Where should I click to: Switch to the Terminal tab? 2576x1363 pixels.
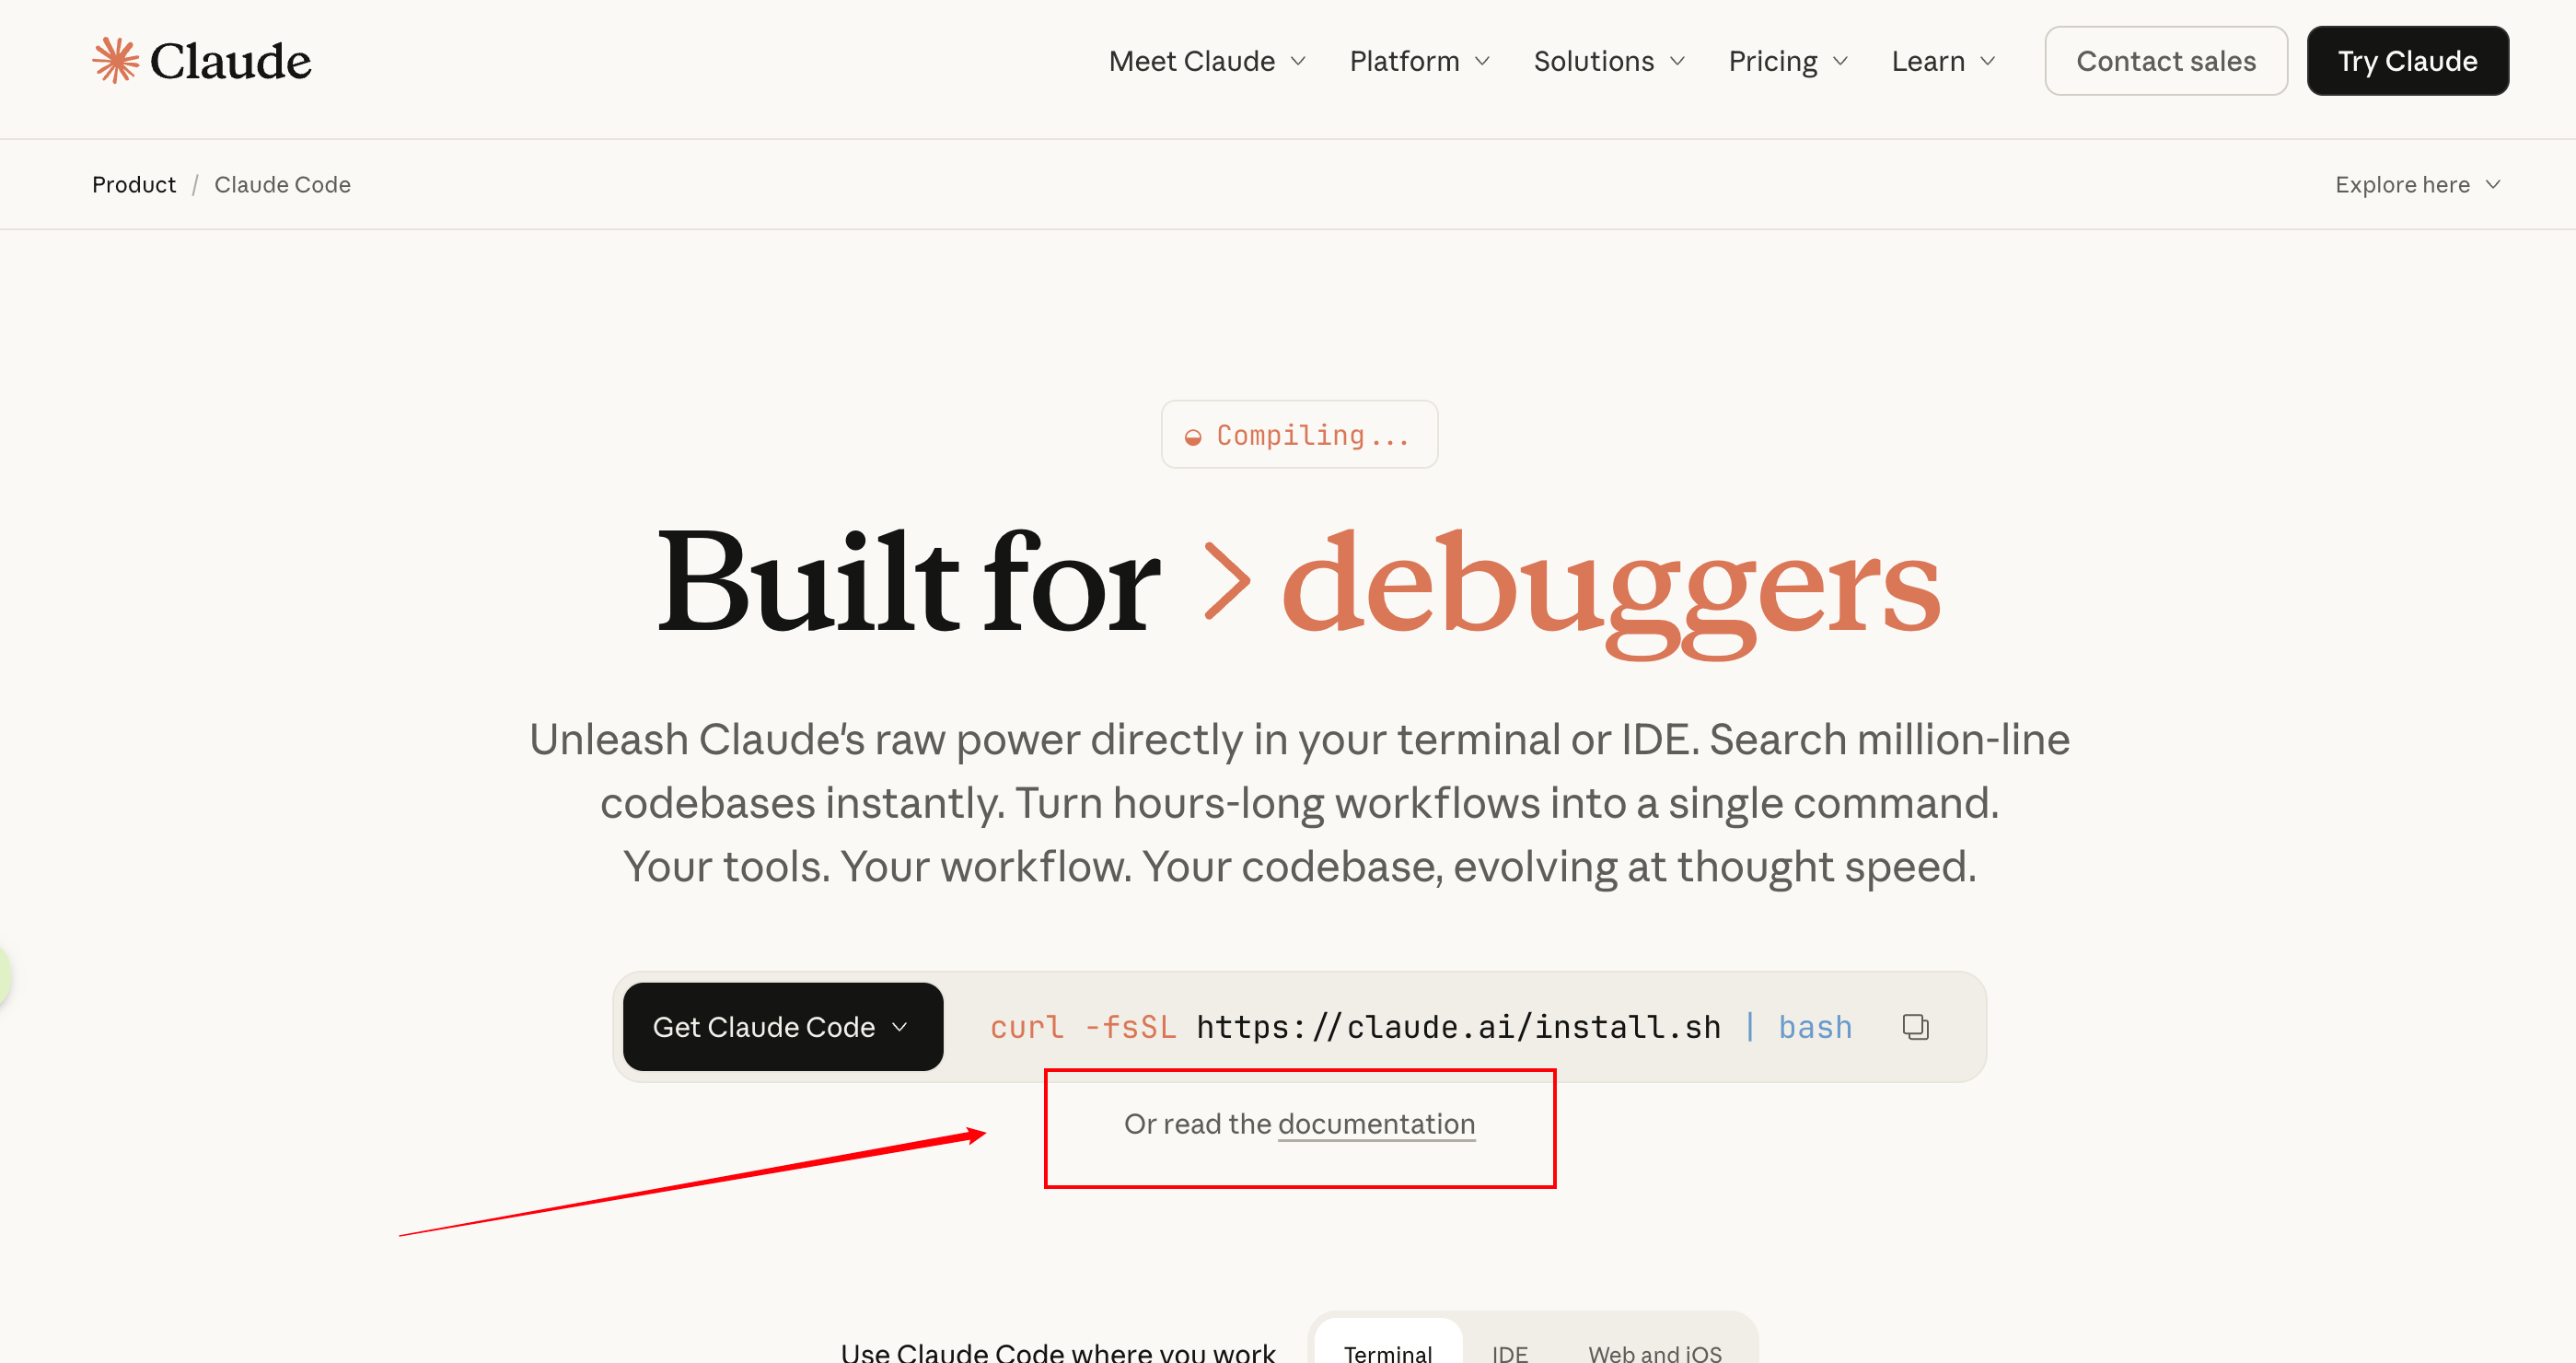tap(1387, 1352)
